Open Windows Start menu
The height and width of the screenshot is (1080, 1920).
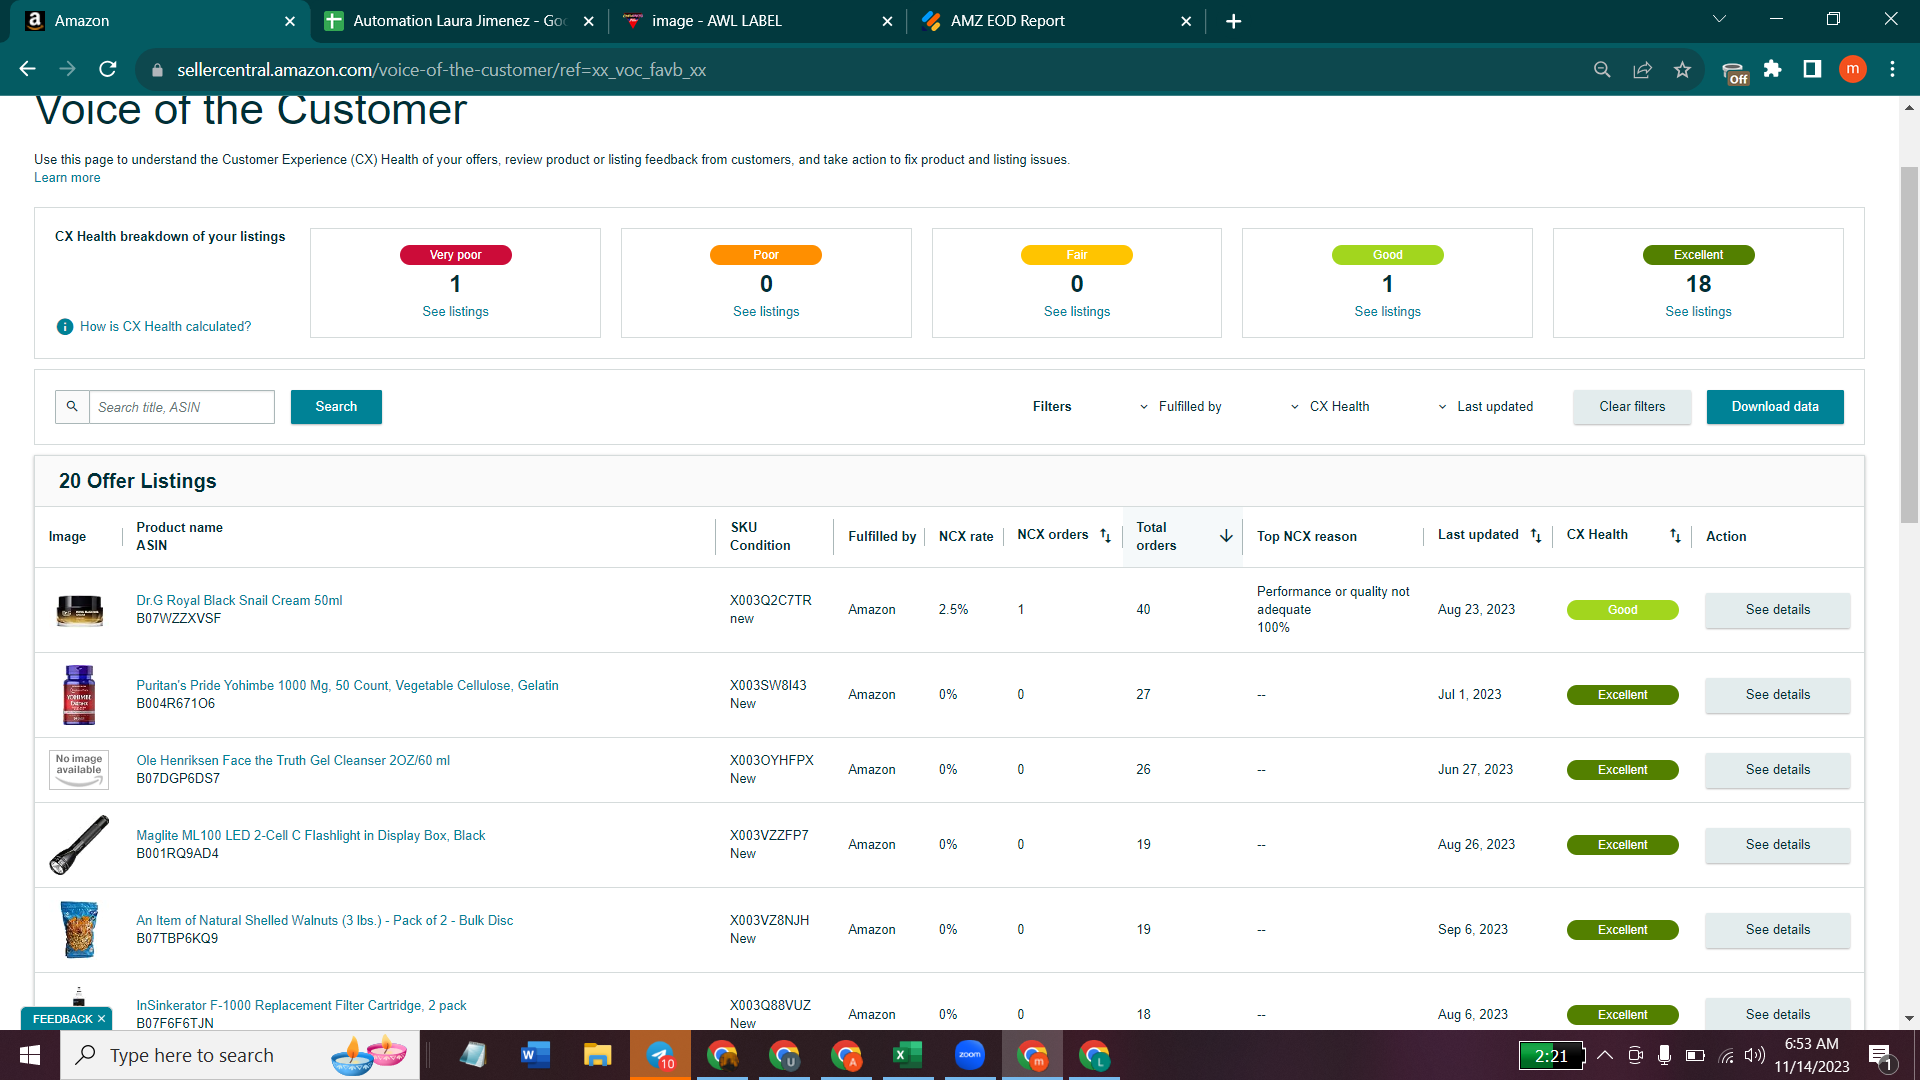pyautogui.click(x=30, y=1055)
